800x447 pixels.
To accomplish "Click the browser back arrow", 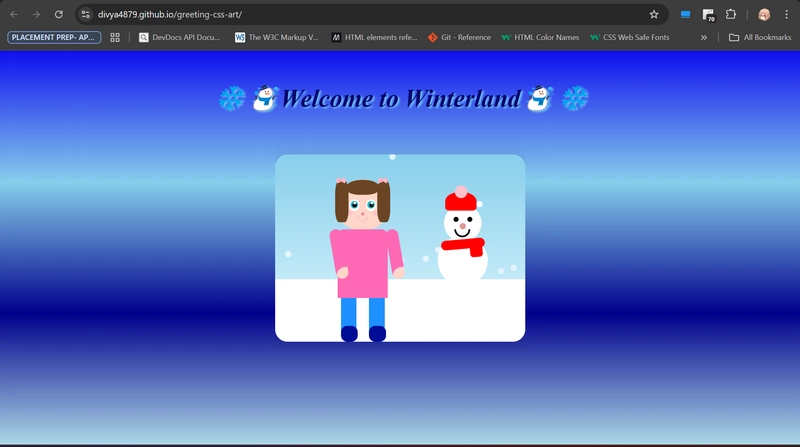I will pyautogui.click(x=14, y=15).
